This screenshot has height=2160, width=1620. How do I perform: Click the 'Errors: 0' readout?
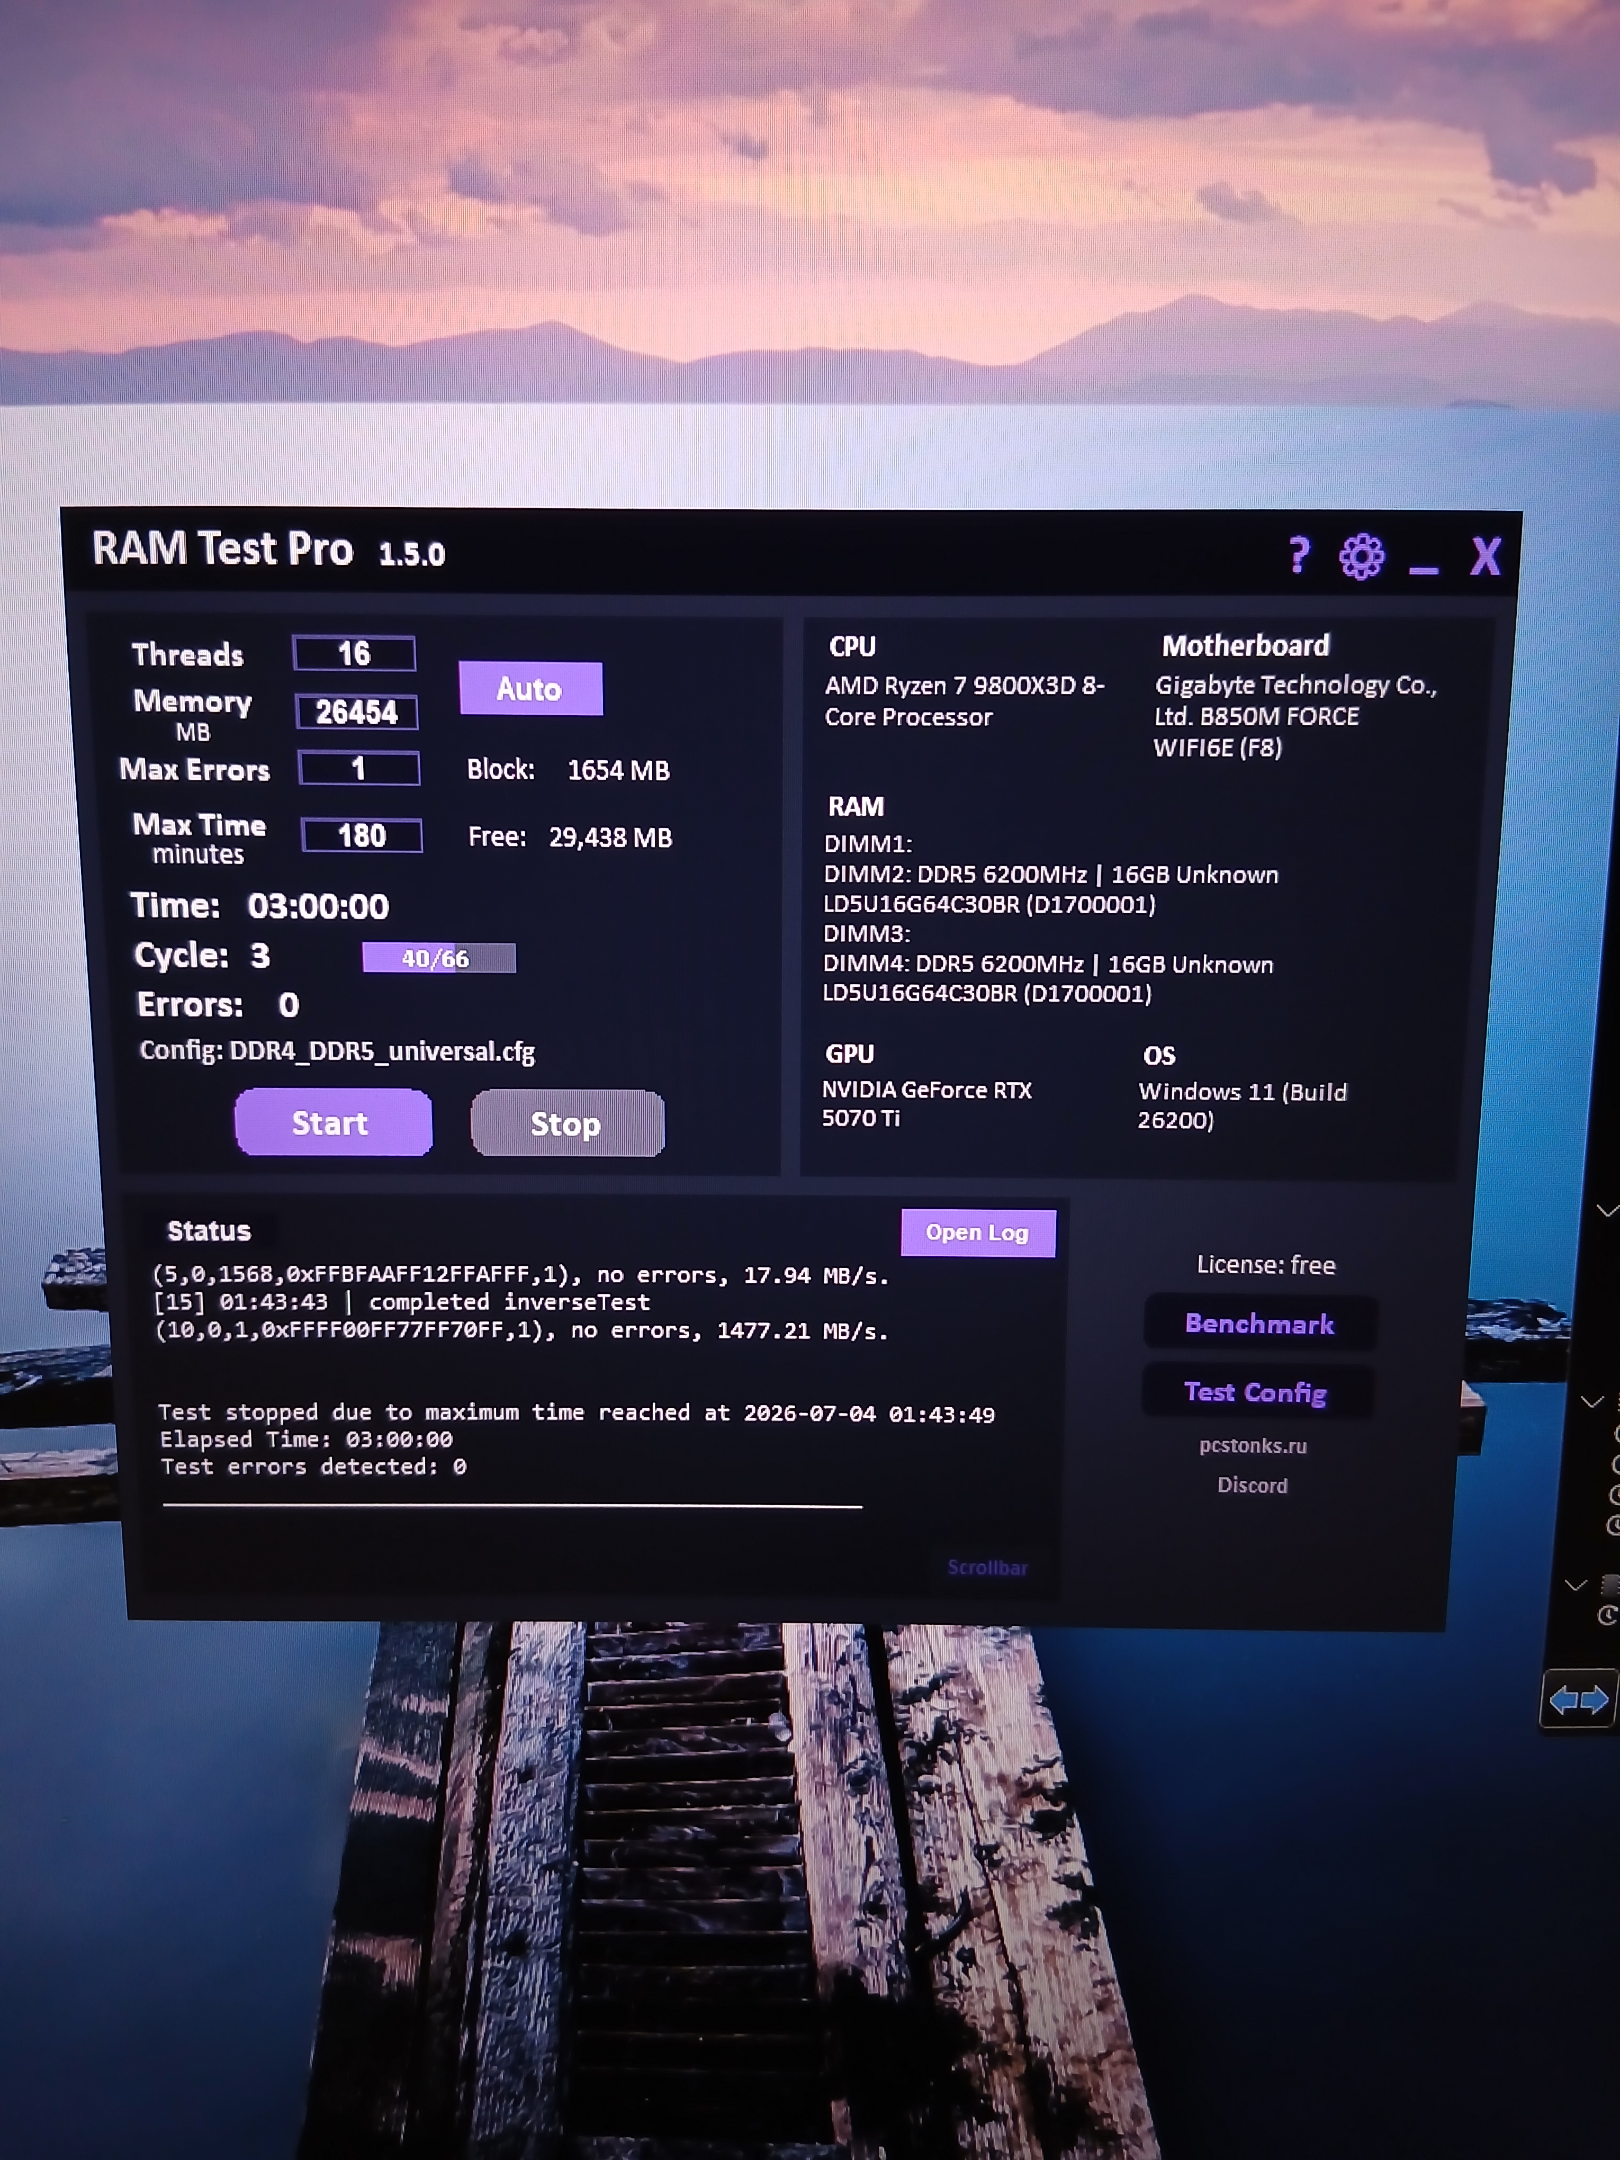[x=218, y=1004]
